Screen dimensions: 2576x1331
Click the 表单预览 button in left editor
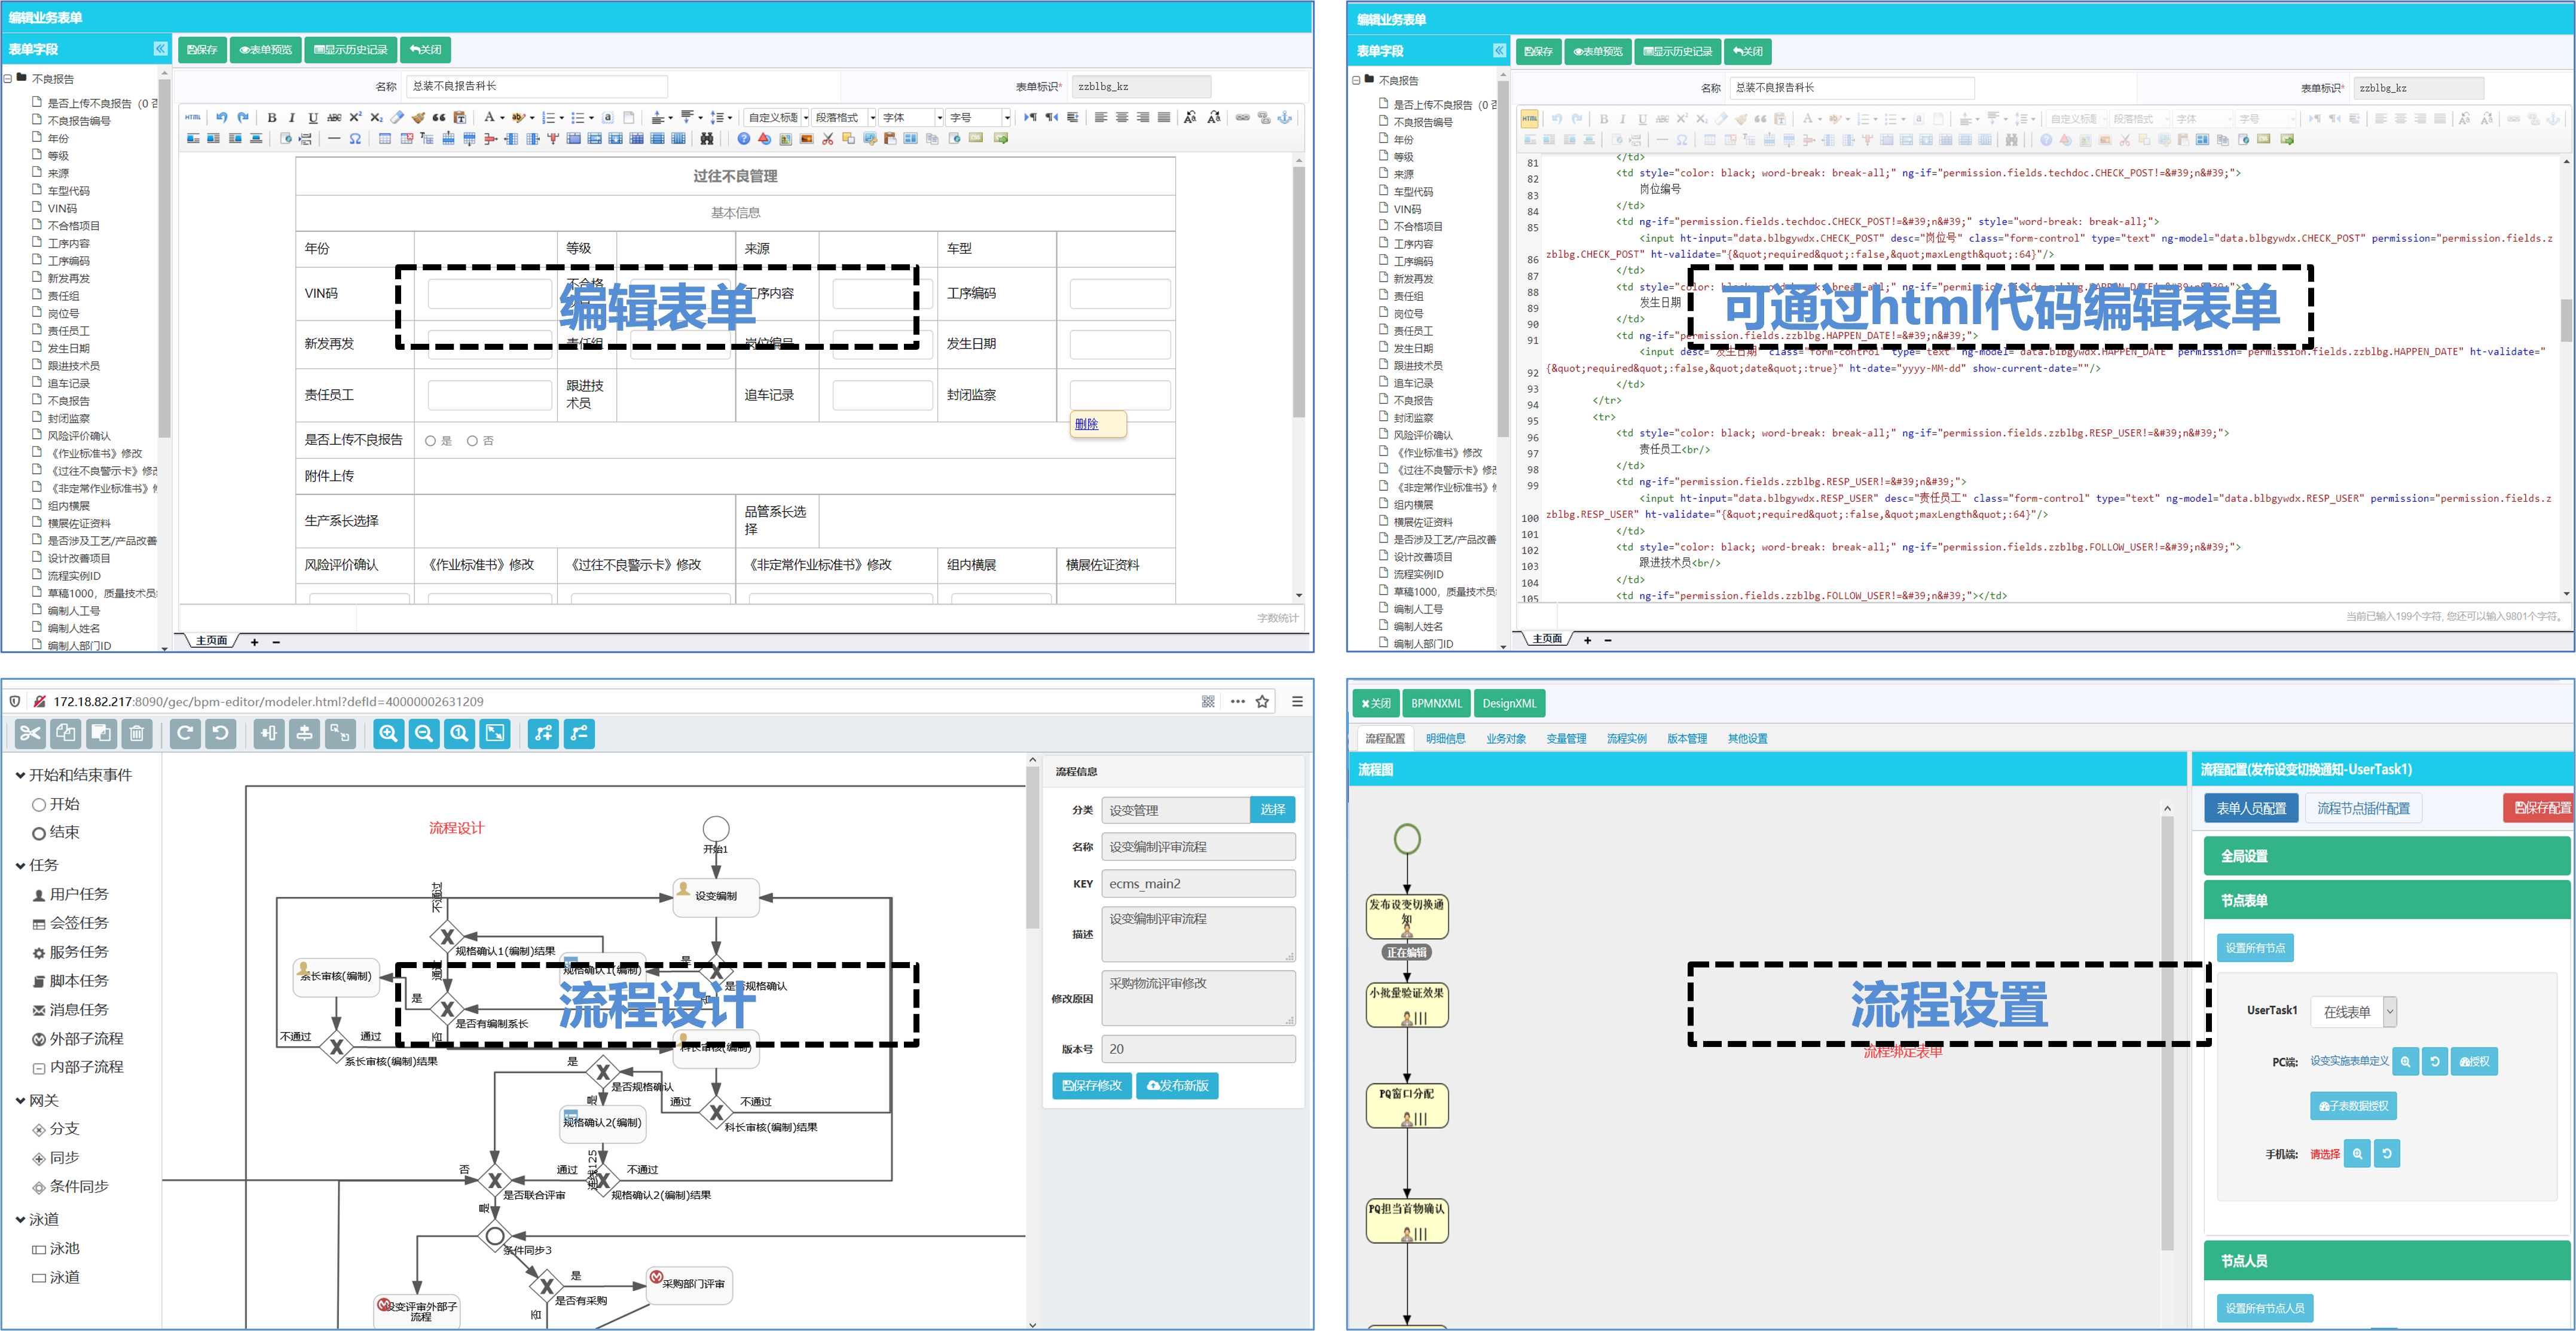pyautogui.click(x=265, y=49)
